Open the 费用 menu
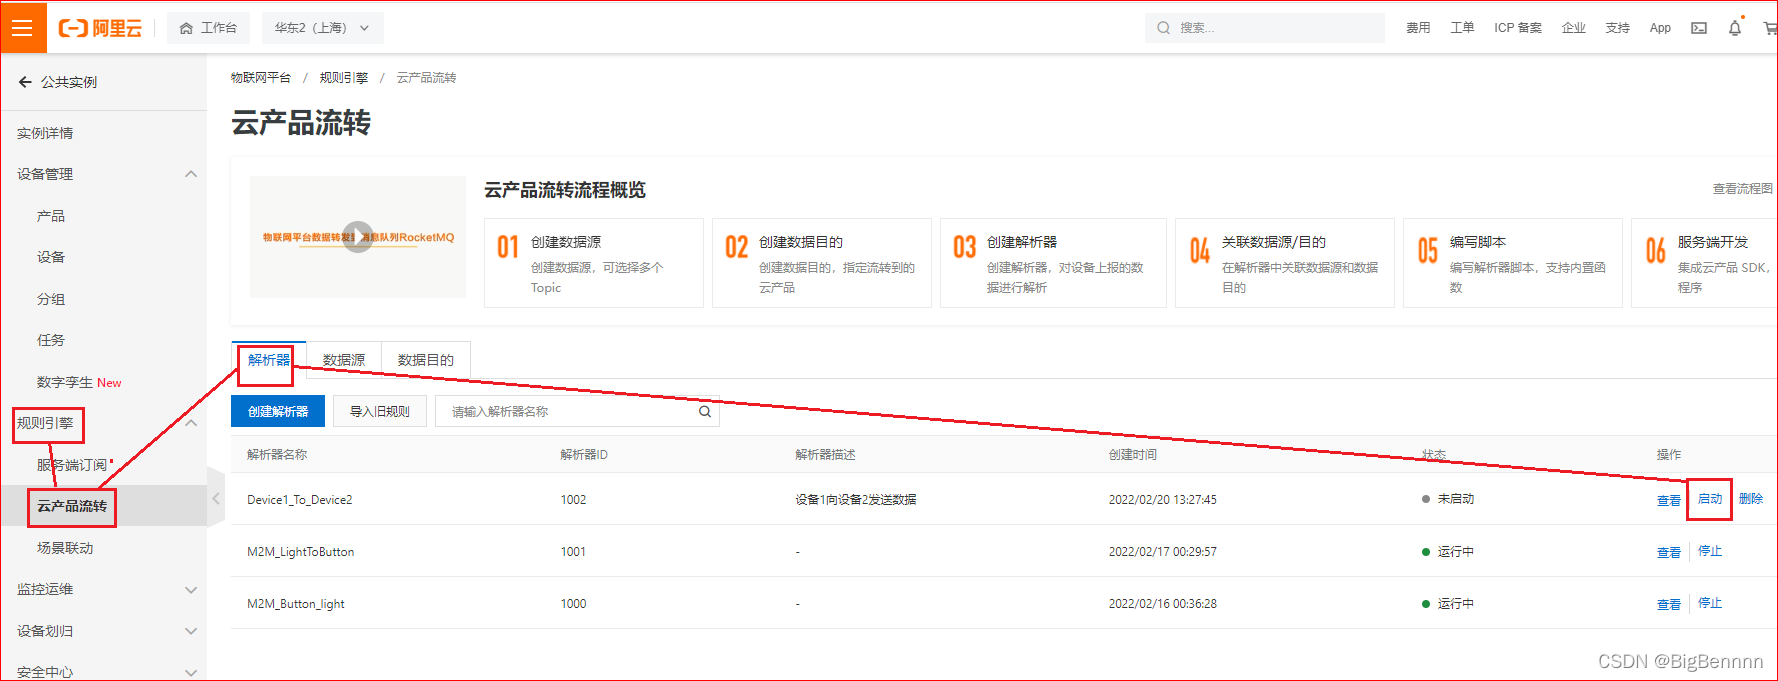 pyautogui.click(x=1418, y=28)
